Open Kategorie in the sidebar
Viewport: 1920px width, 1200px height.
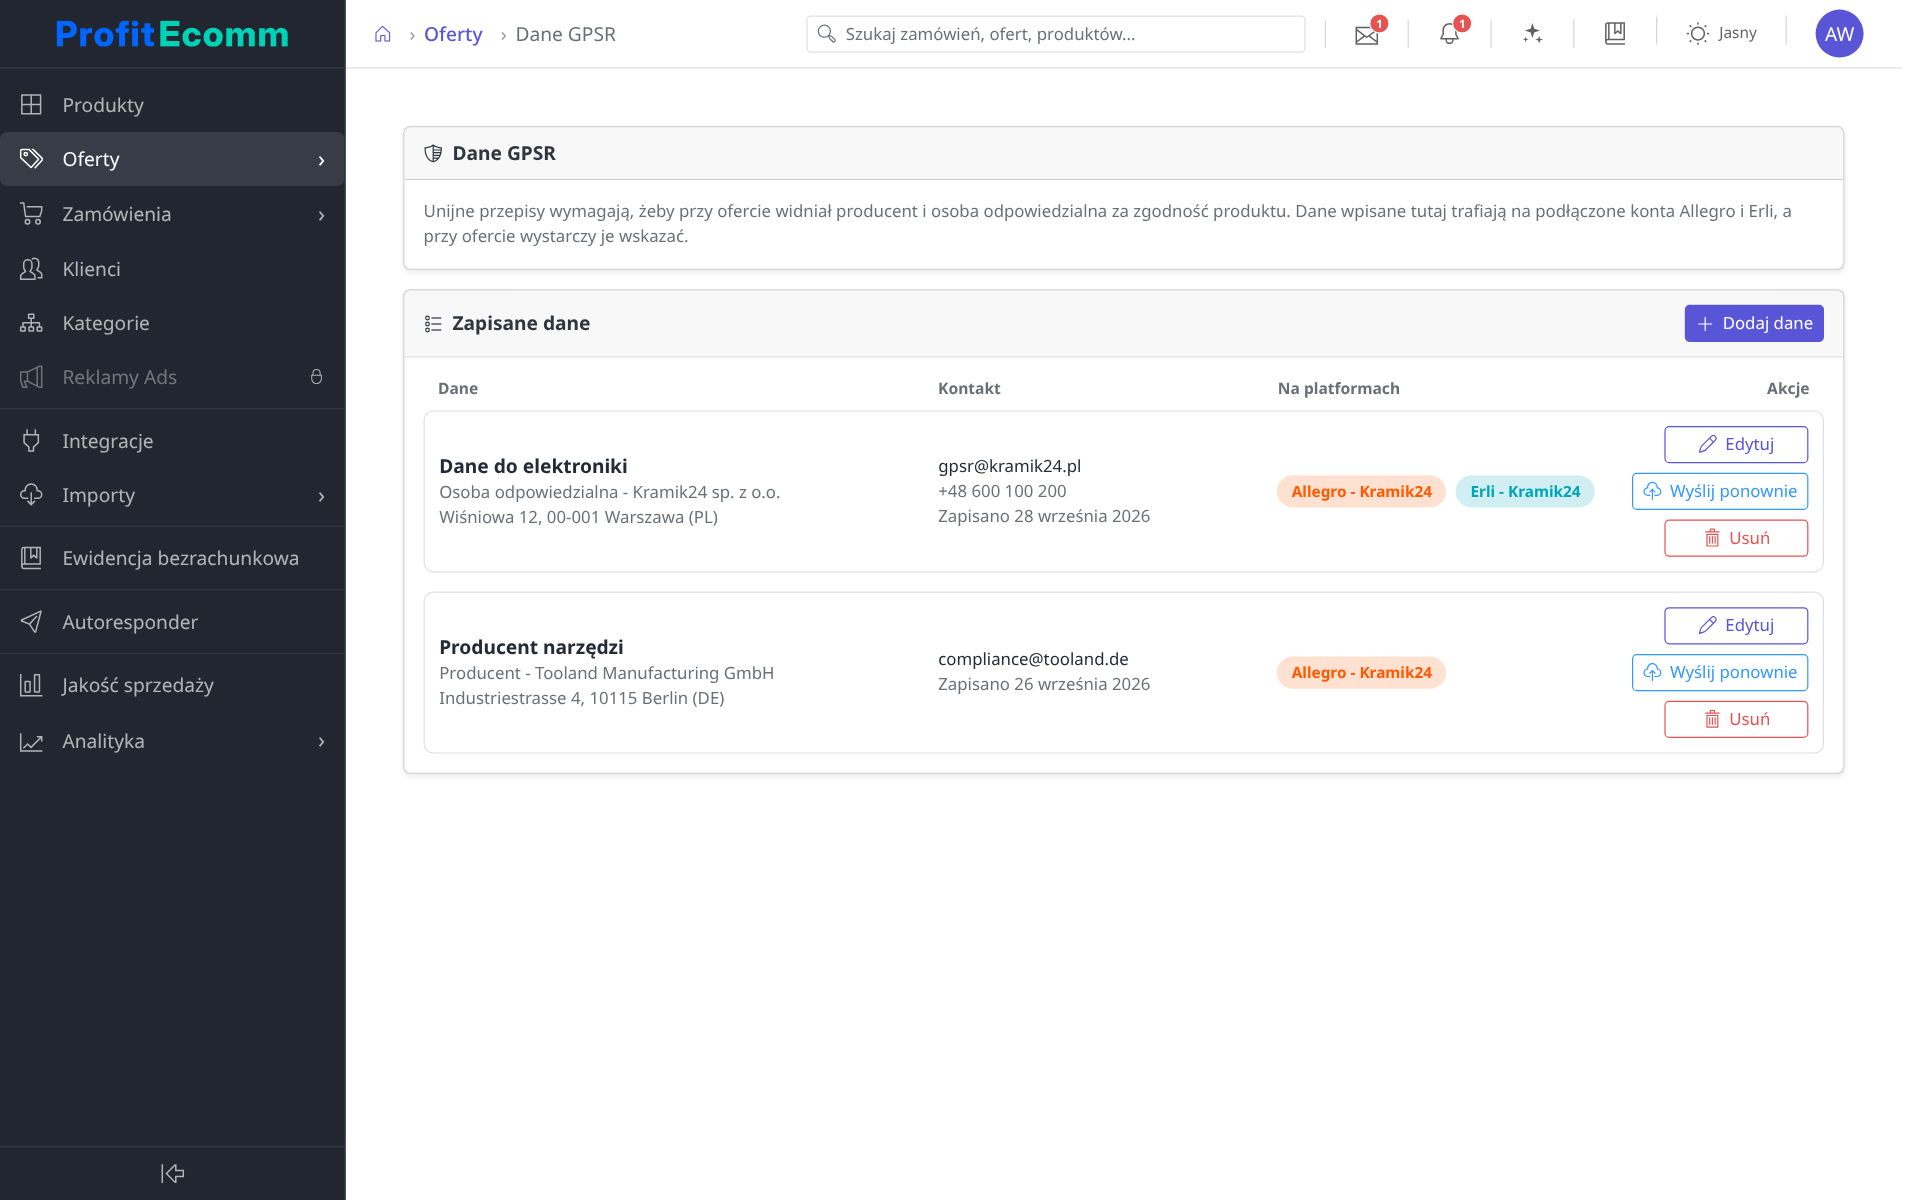coord(172,323)
